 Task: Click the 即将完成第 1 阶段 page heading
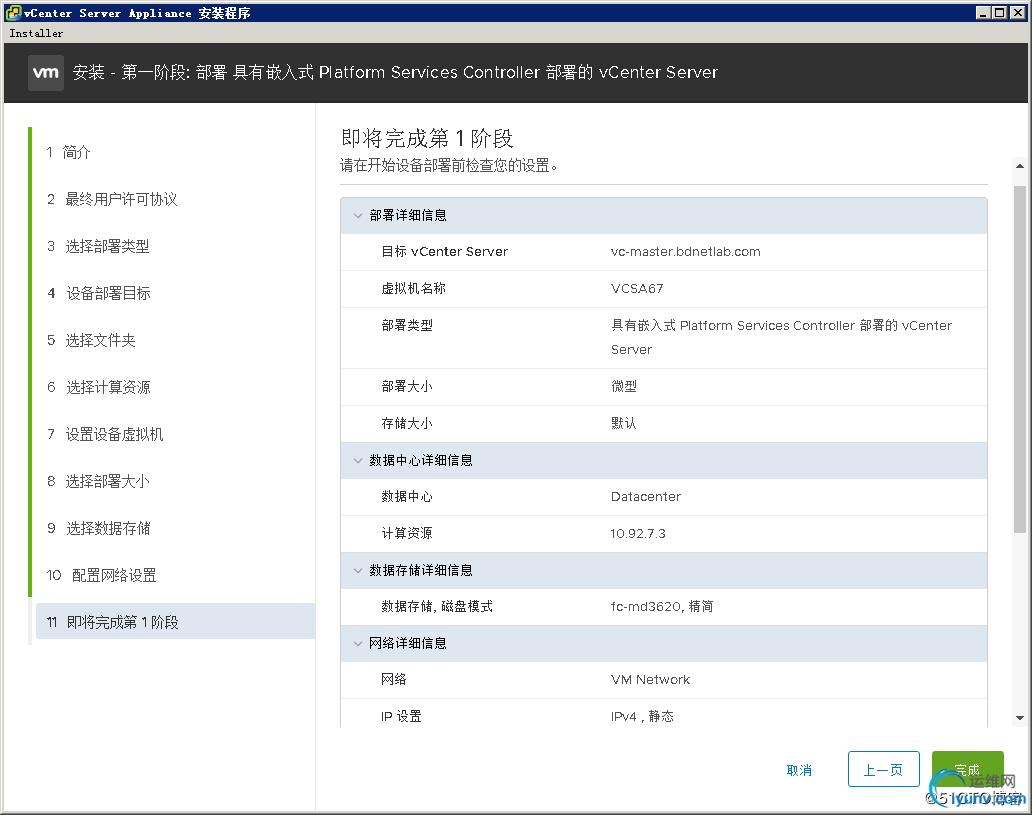(x=427, y=138)
